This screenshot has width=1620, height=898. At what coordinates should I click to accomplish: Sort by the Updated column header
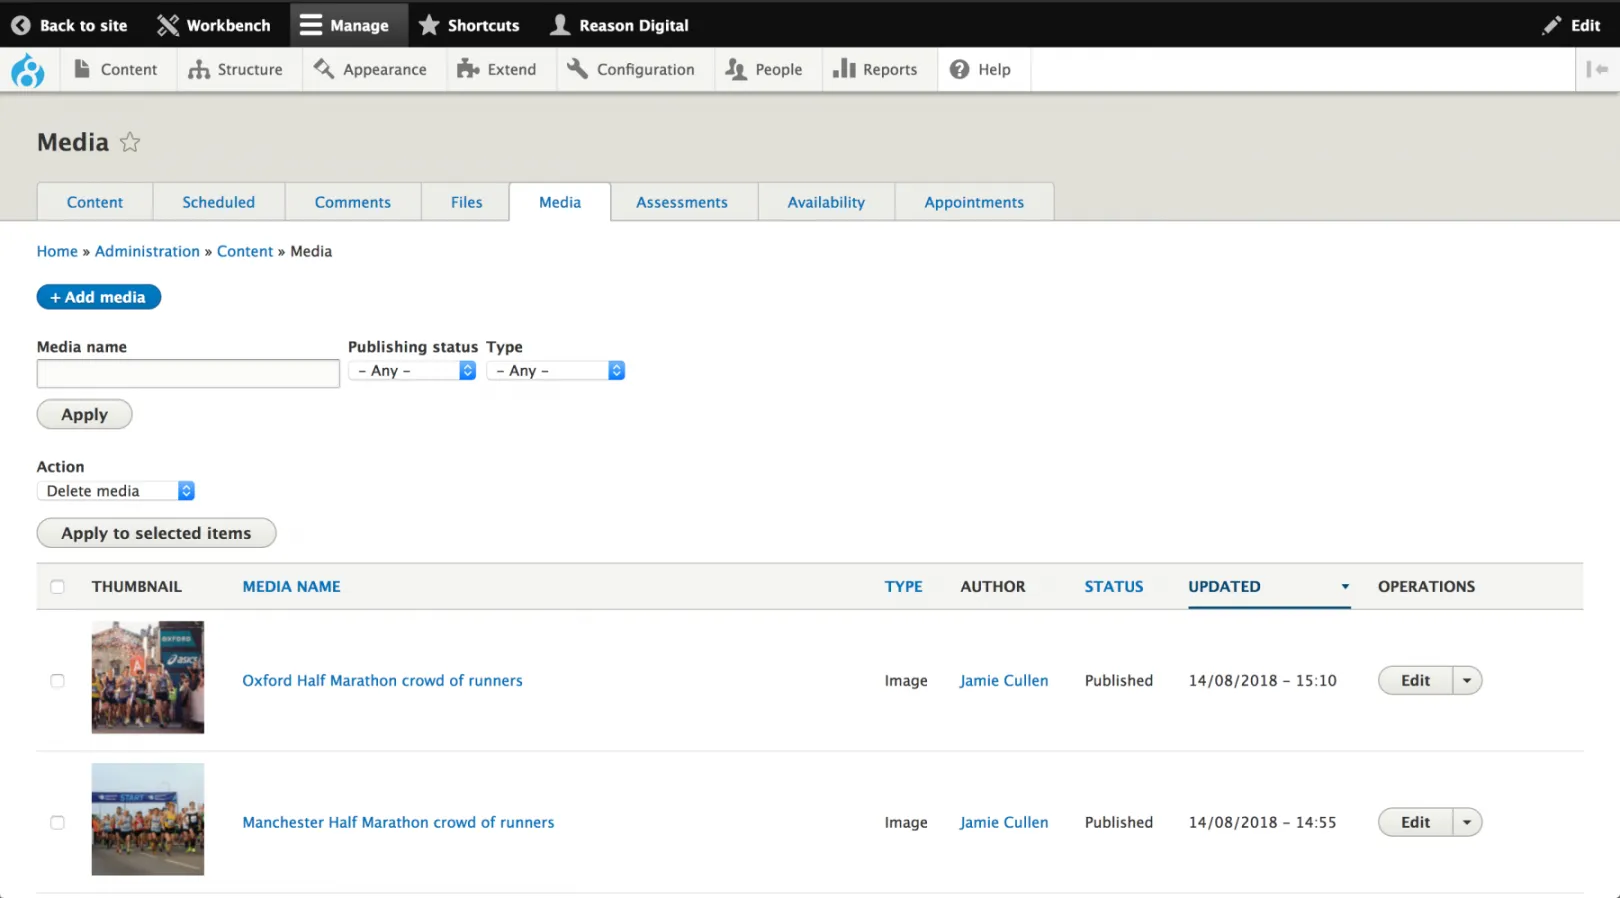1224,587
